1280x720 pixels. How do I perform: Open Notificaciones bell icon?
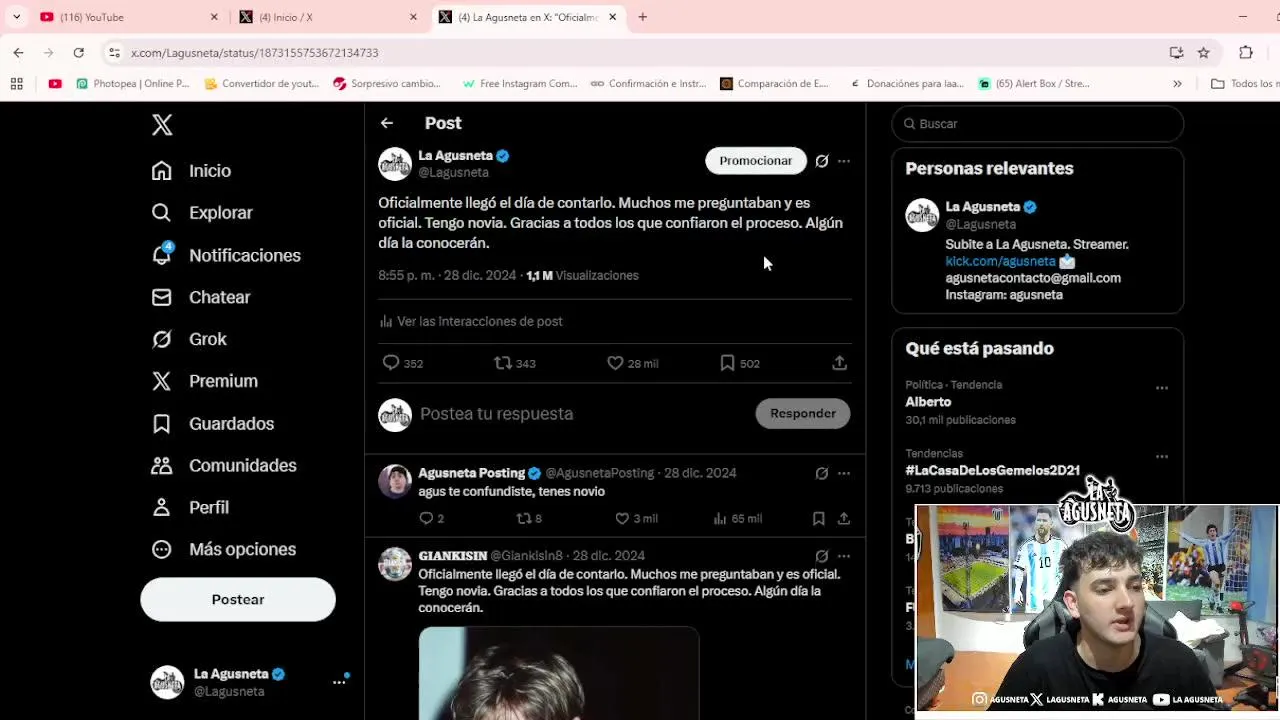(x=161, y=255)
